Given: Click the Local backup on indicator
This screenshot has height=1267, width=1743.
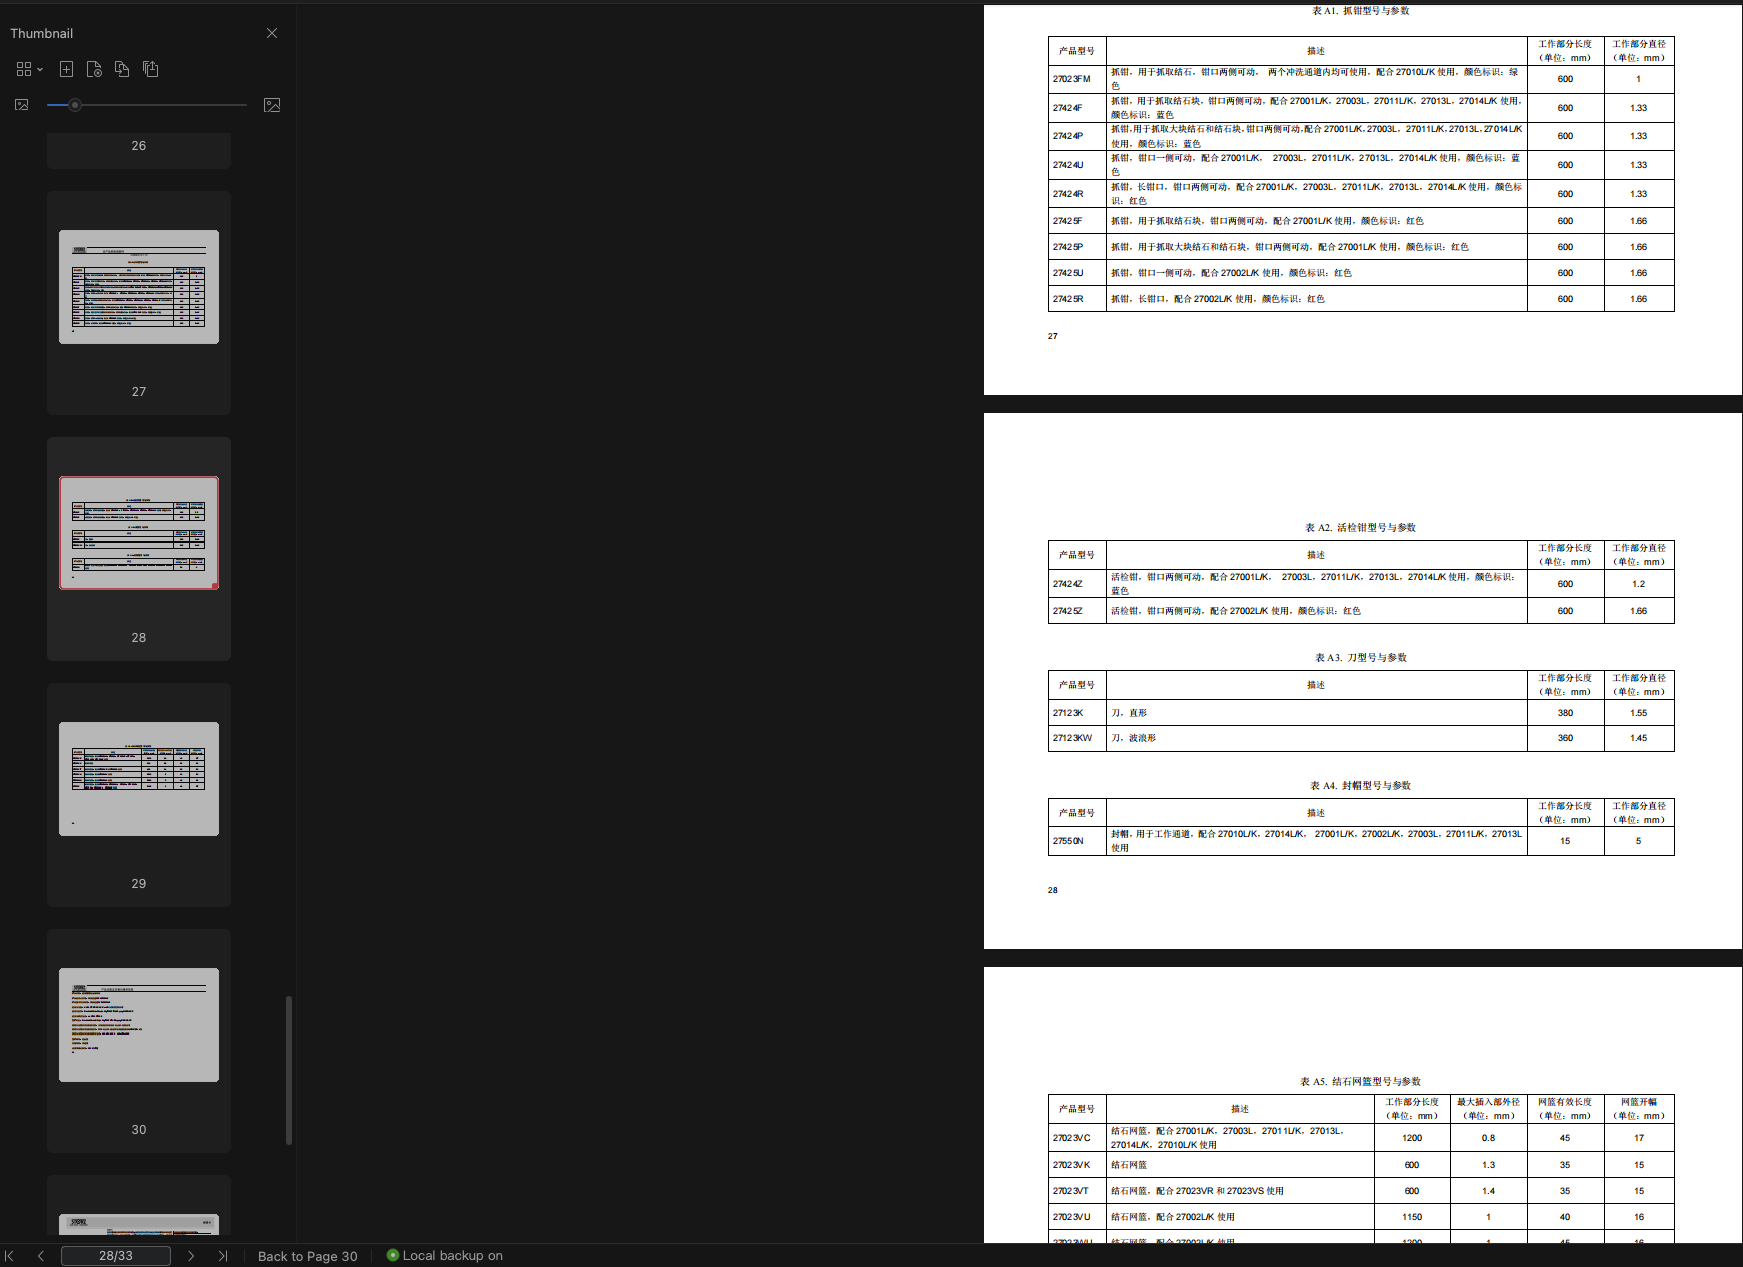Looking at the screenshot, I should click(x=445, y=1256).
